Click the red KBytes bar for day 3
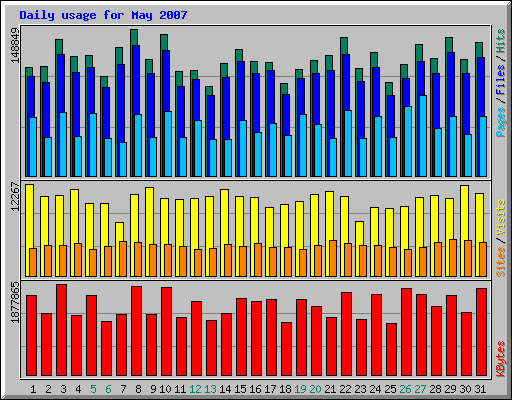This screenshot has width=512, height=400. (62, 330)
